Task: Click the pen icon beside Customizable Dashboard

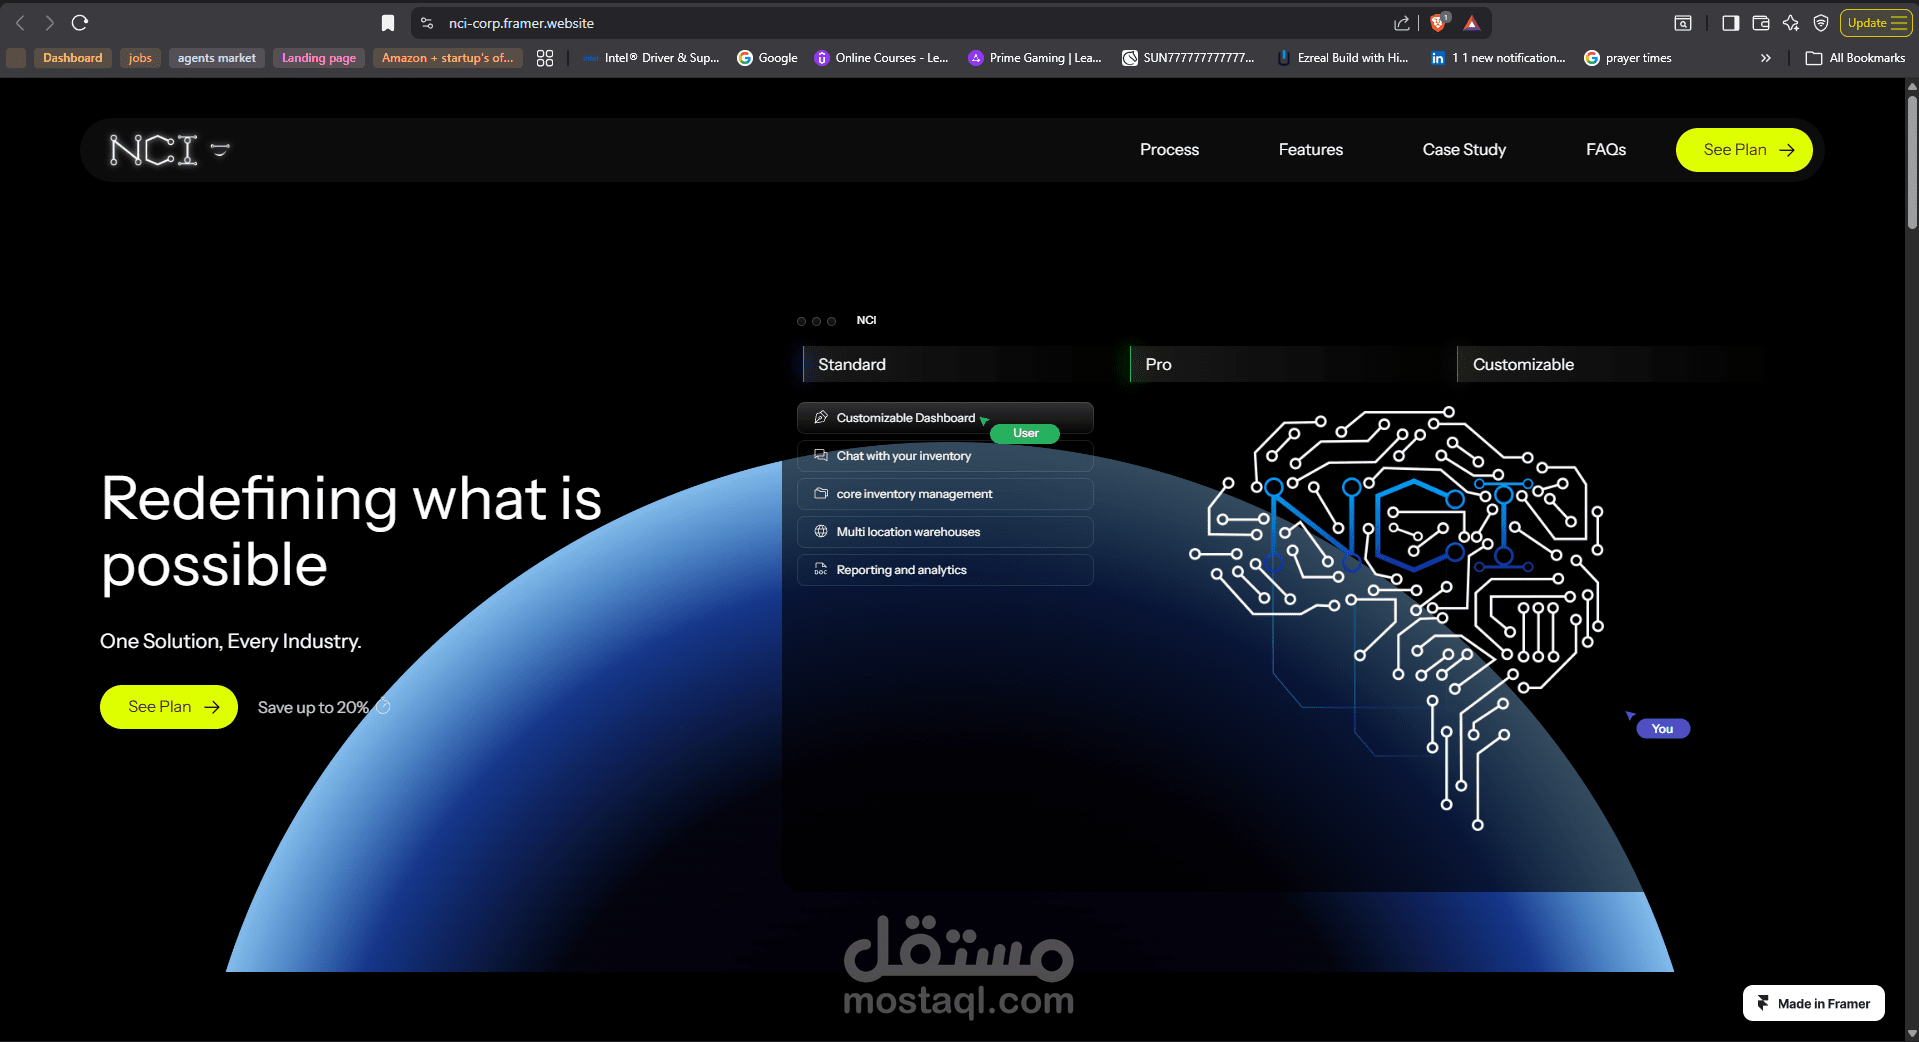Action: pos(821,417)
